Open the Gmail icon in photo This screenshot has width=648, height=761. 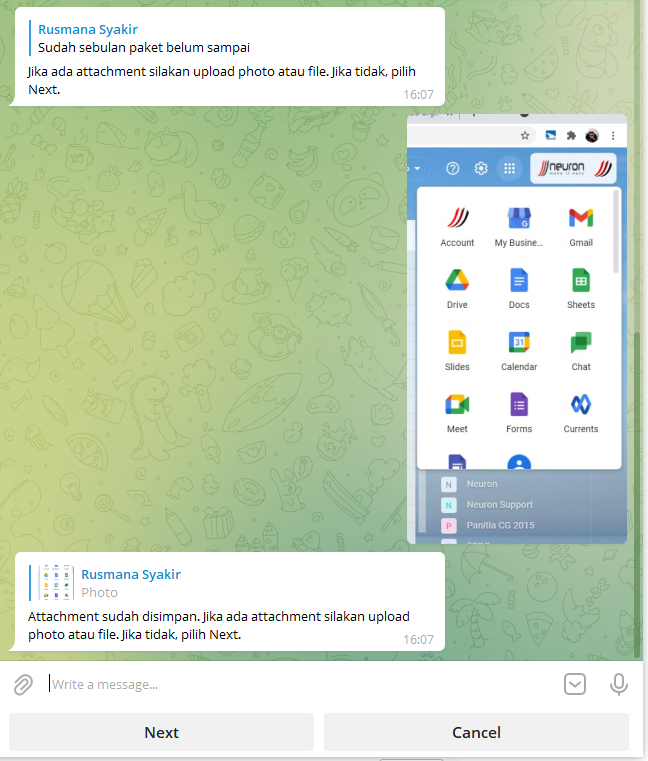(x=581, y=219)
